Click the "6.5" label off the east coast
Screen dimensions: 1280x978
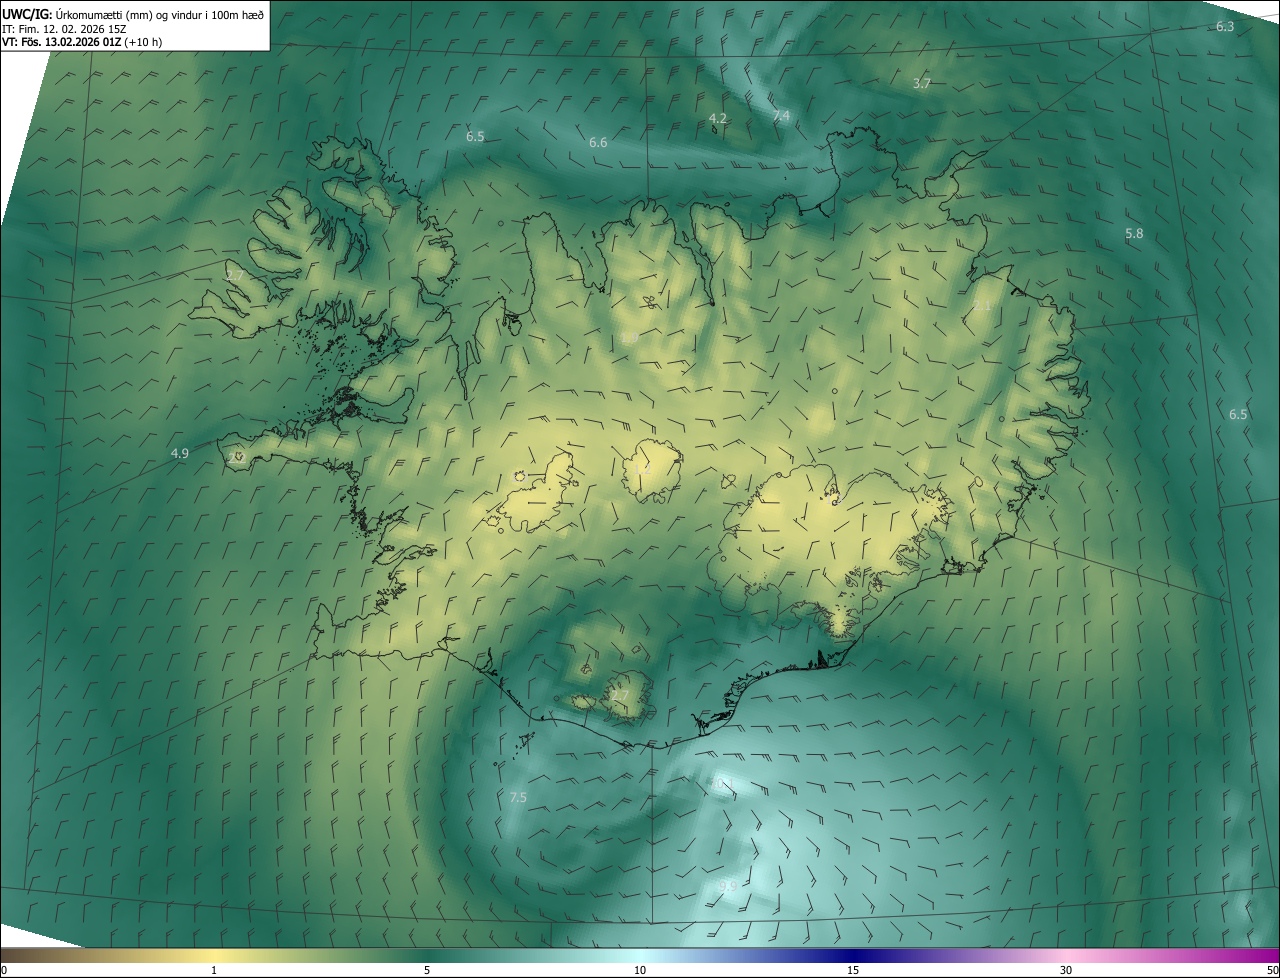tap(1238, 414)
